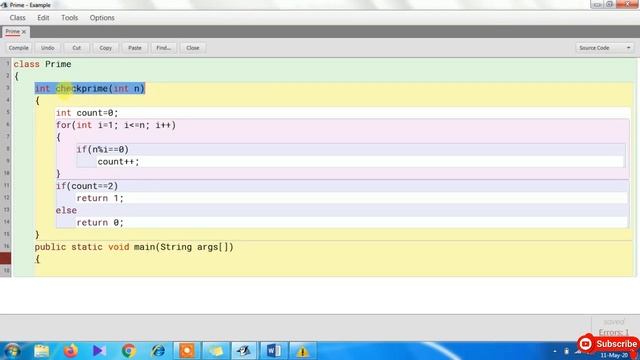This screenshot has width=640, height=360.
Task: Open the purple play media app icon
Action: (x=99, y=351)
